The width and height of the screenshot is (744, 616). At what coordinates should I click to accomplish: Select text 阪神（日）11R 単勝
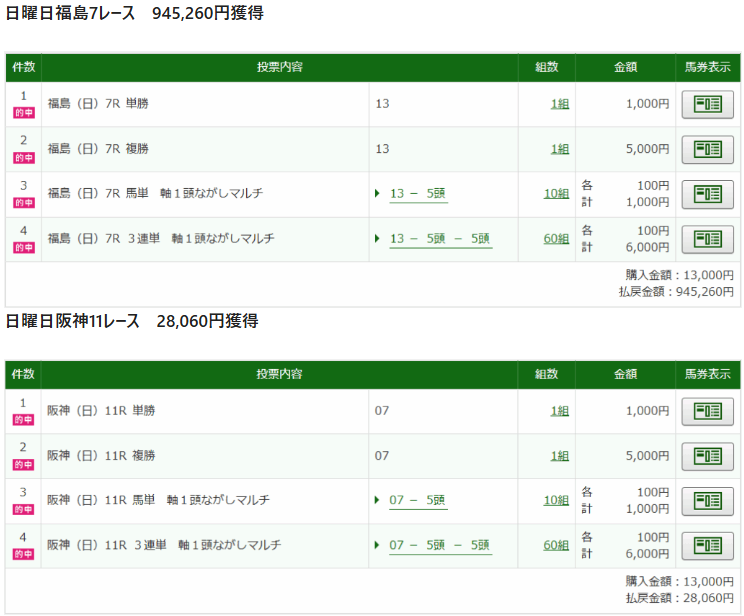click(x=101, y=411)
